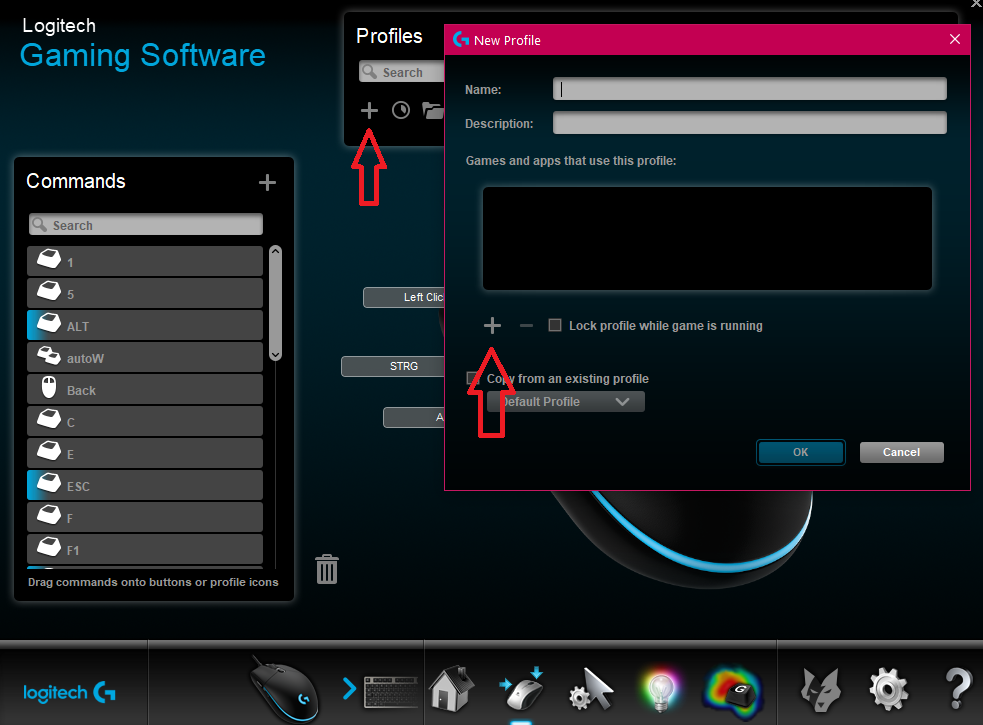The height and width of the screenshot is (725, 983).
Task: Select the E key command
Action: coord(145,453)
